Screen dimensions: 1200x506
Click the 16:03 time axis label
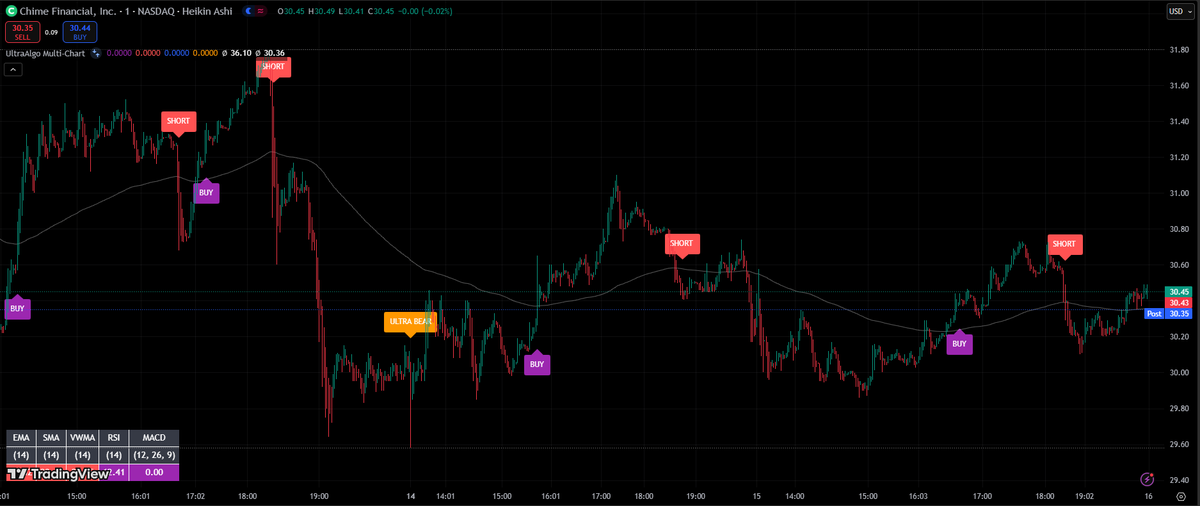(x=917, y=495)
